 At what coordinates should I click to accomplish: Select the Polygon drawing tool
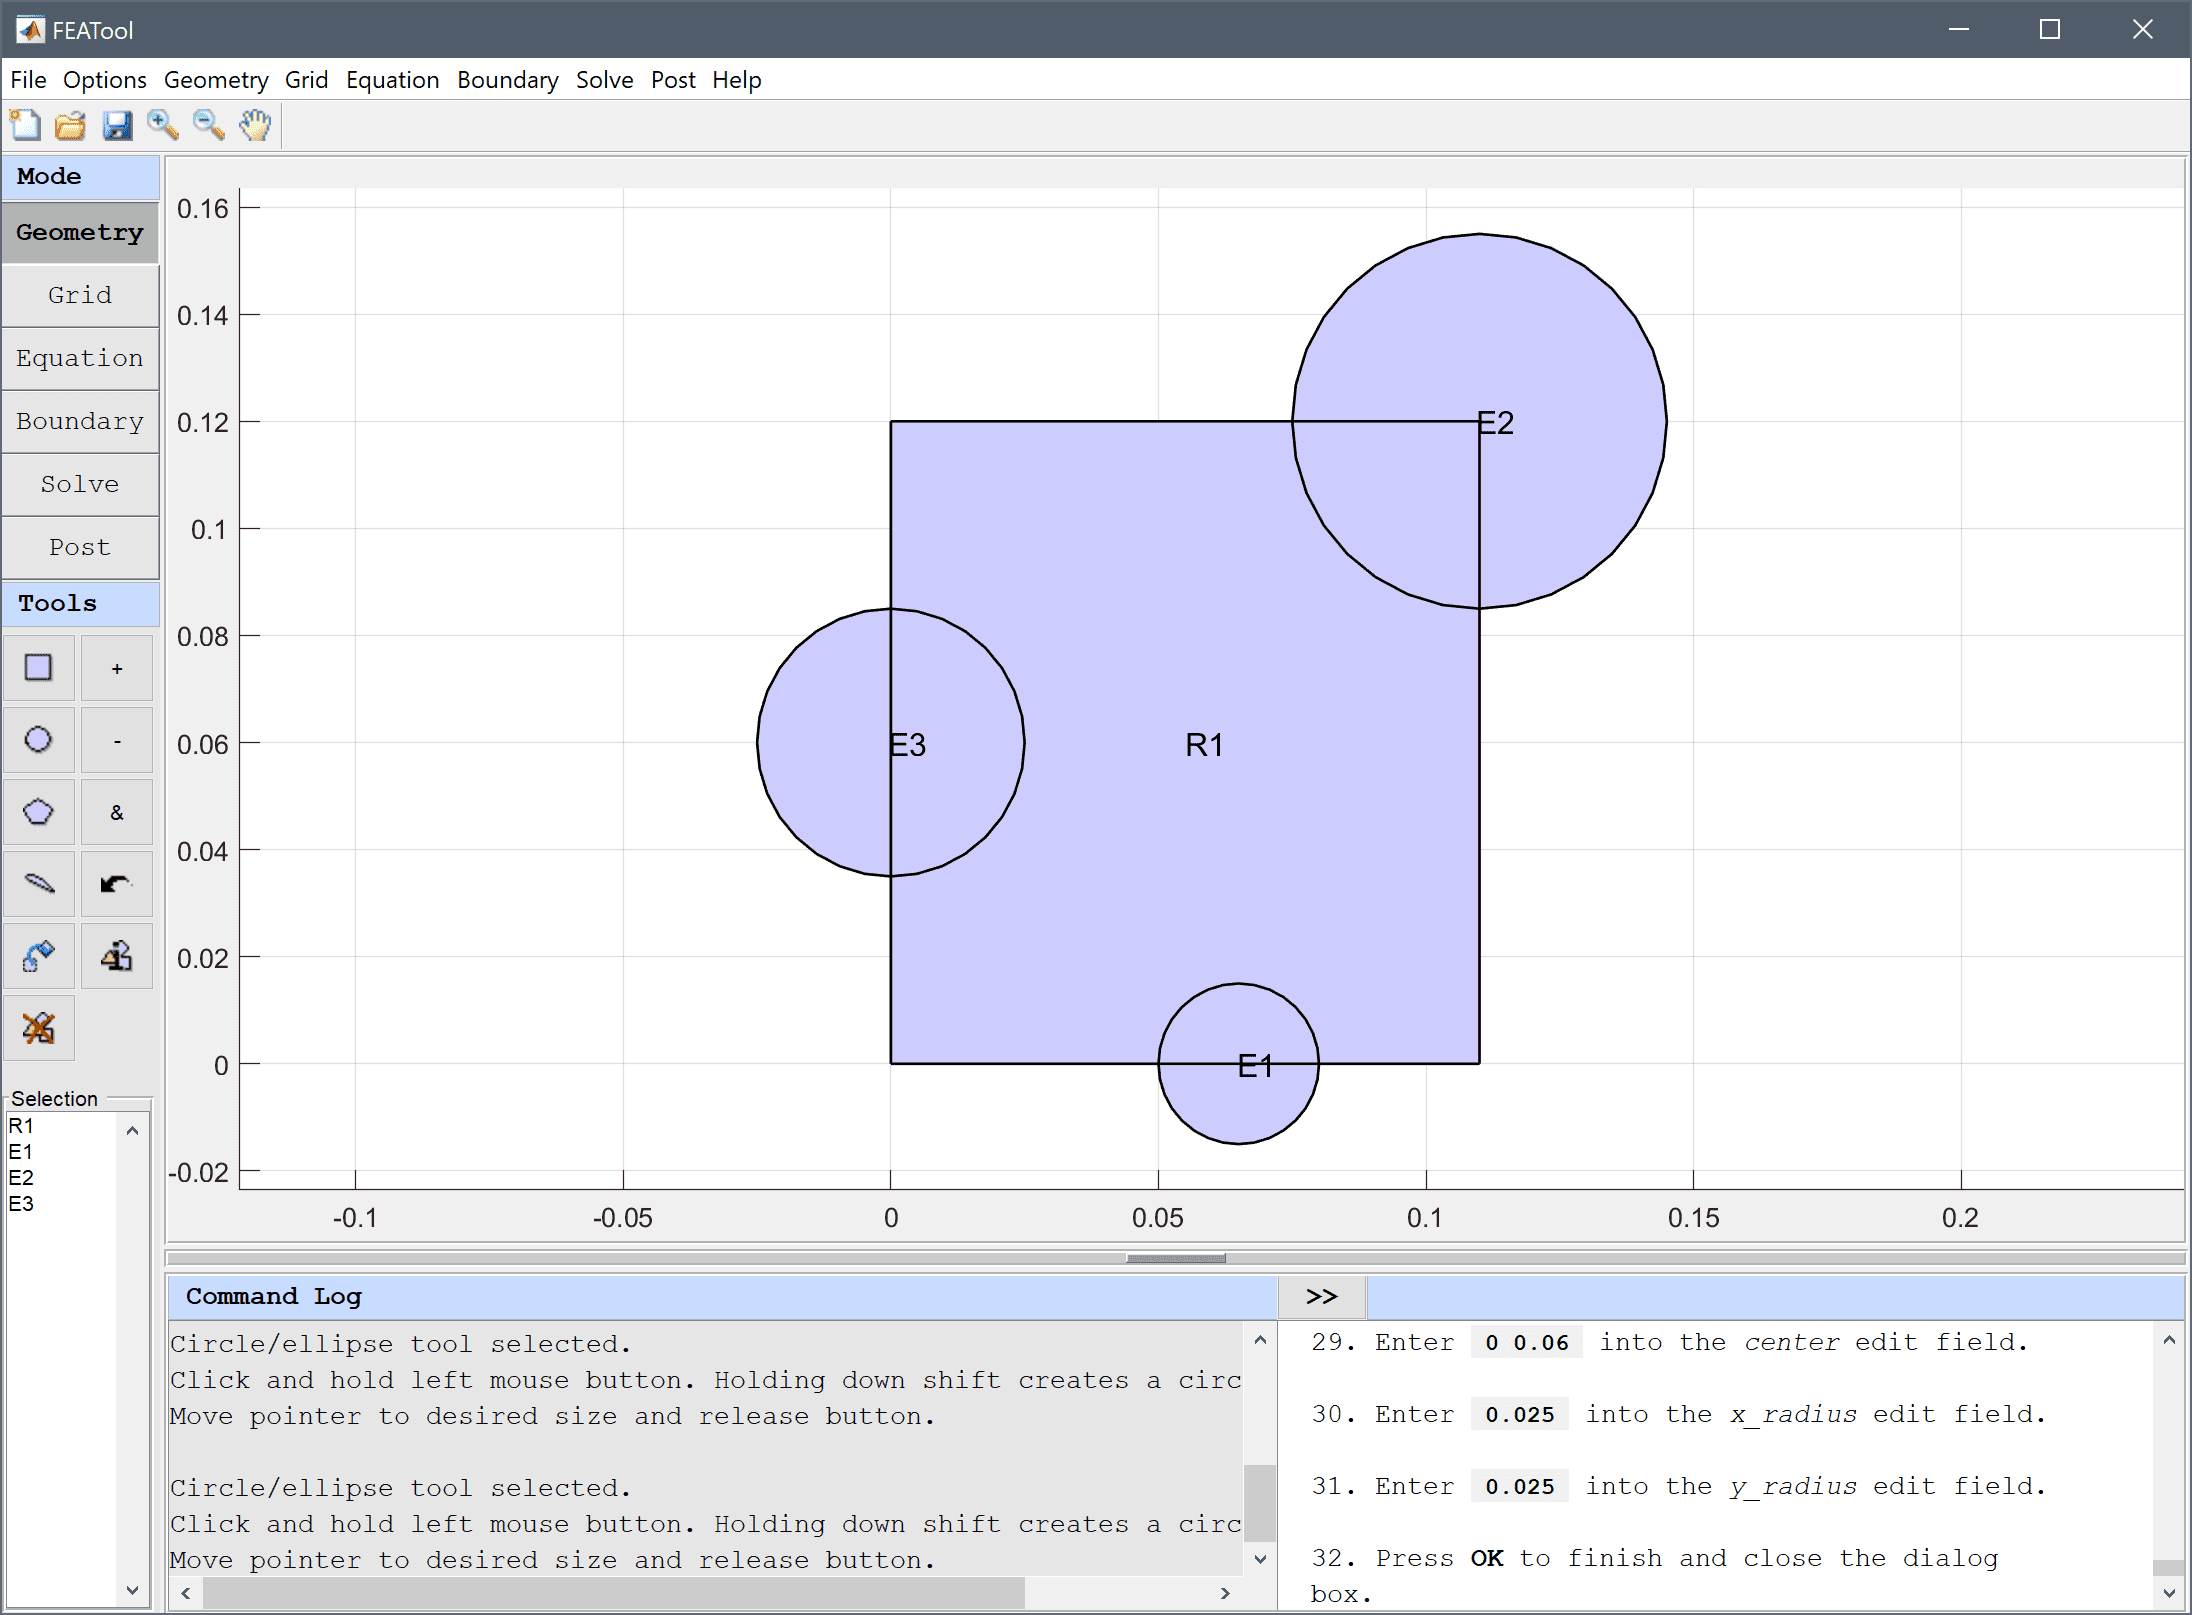[x=38, y=811]
